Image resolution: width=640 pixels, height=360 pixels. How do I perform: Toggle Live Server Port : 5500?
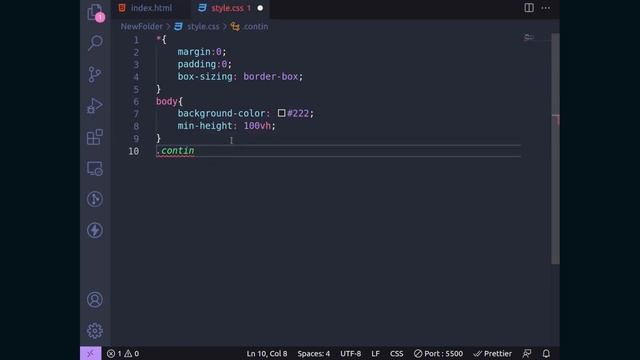[438, 353]
